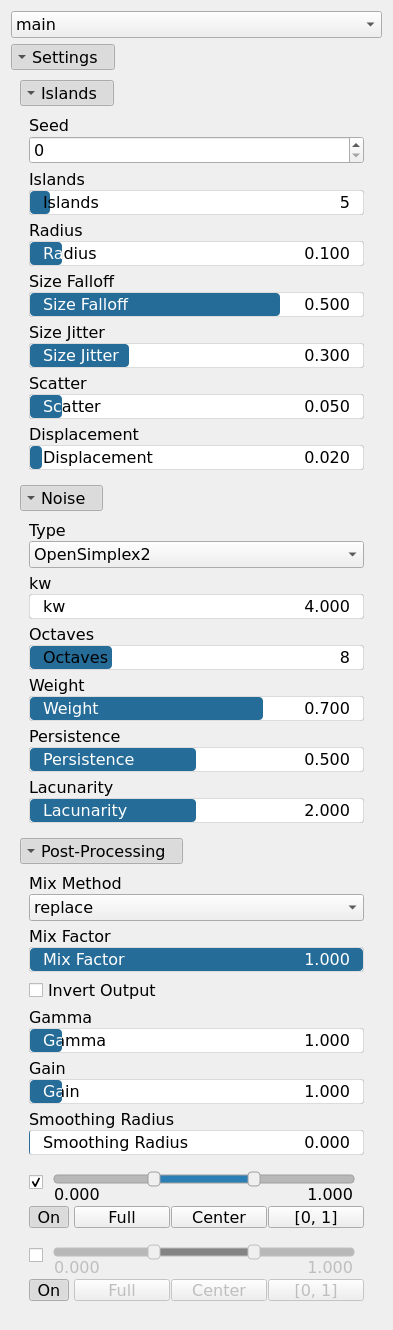This screenshot has height=1330, width=393.
Task: Increment the Seed value with up arrow
Action: [x=356, y=145]
